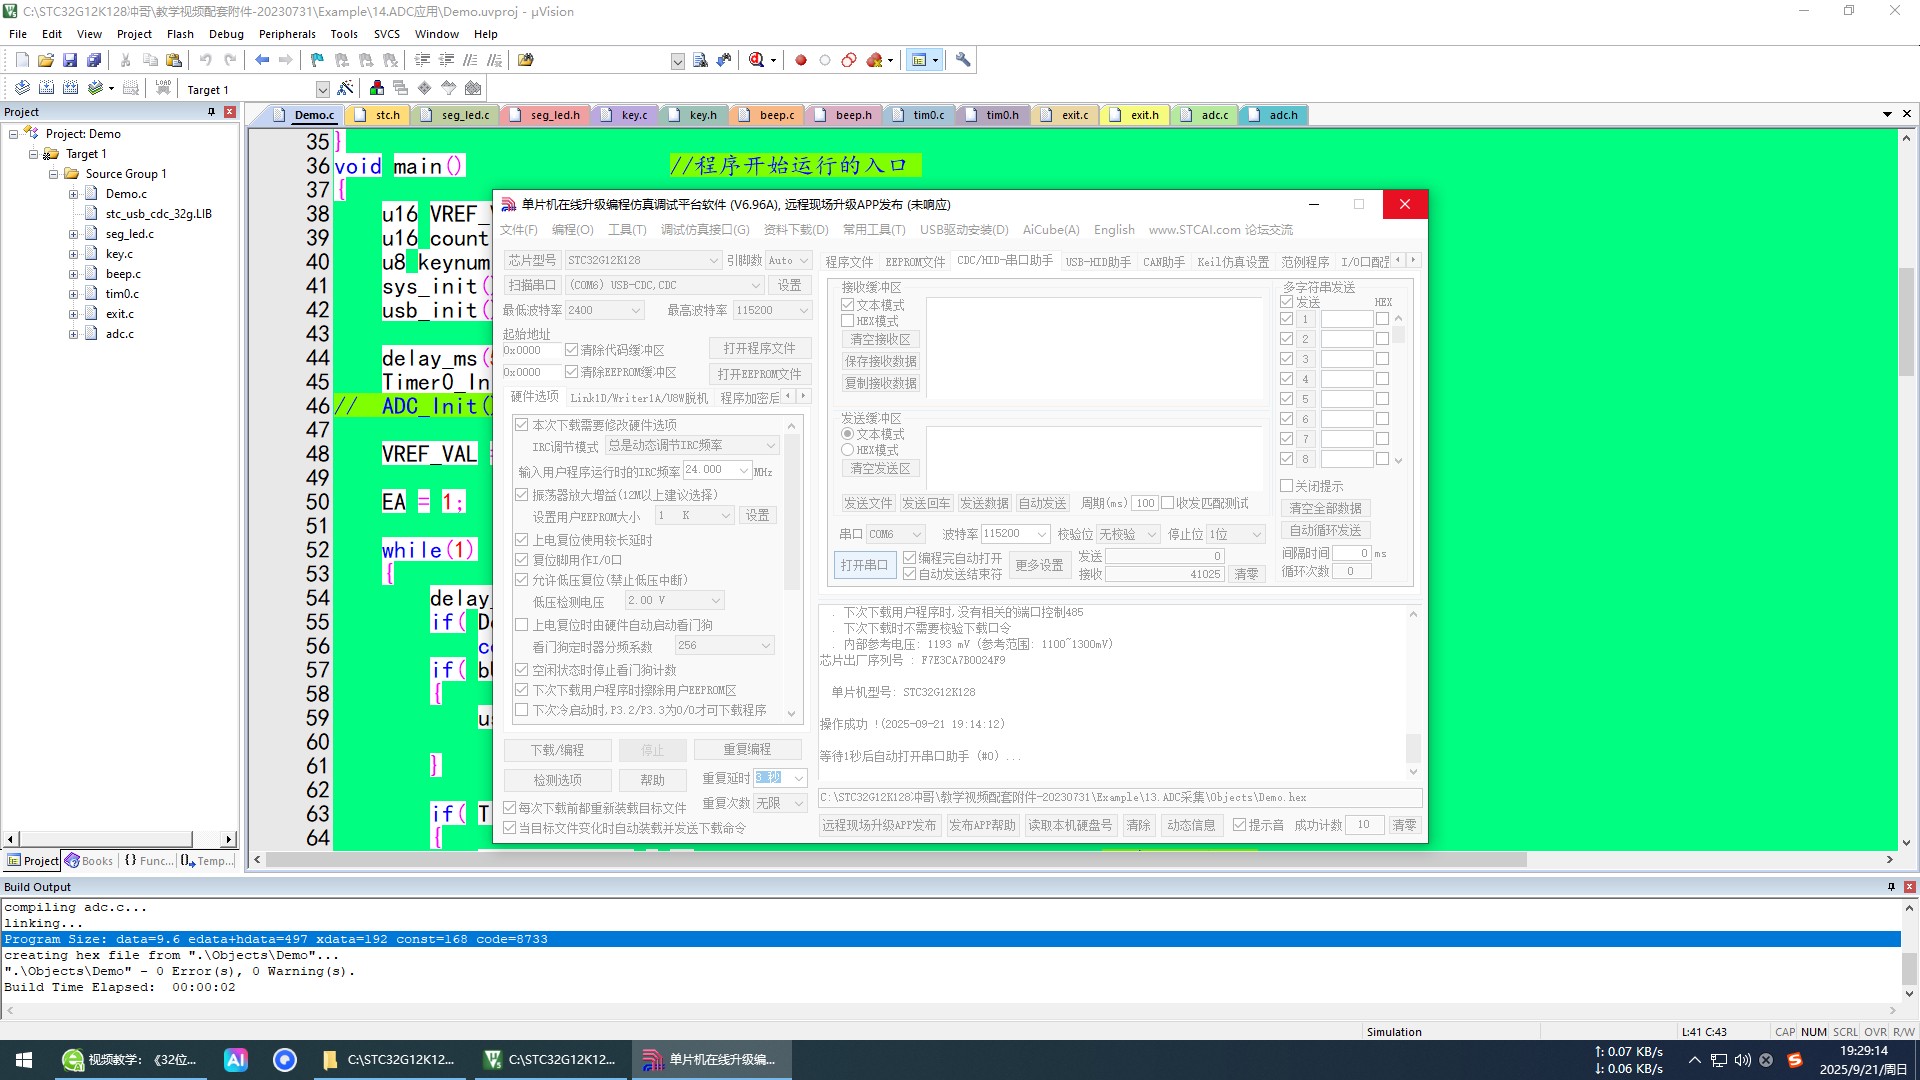Viewport: 1920px width, 1080px height.
Task: Click the Download to flash (LOAD) icon
Action: (x=163, y=88)
